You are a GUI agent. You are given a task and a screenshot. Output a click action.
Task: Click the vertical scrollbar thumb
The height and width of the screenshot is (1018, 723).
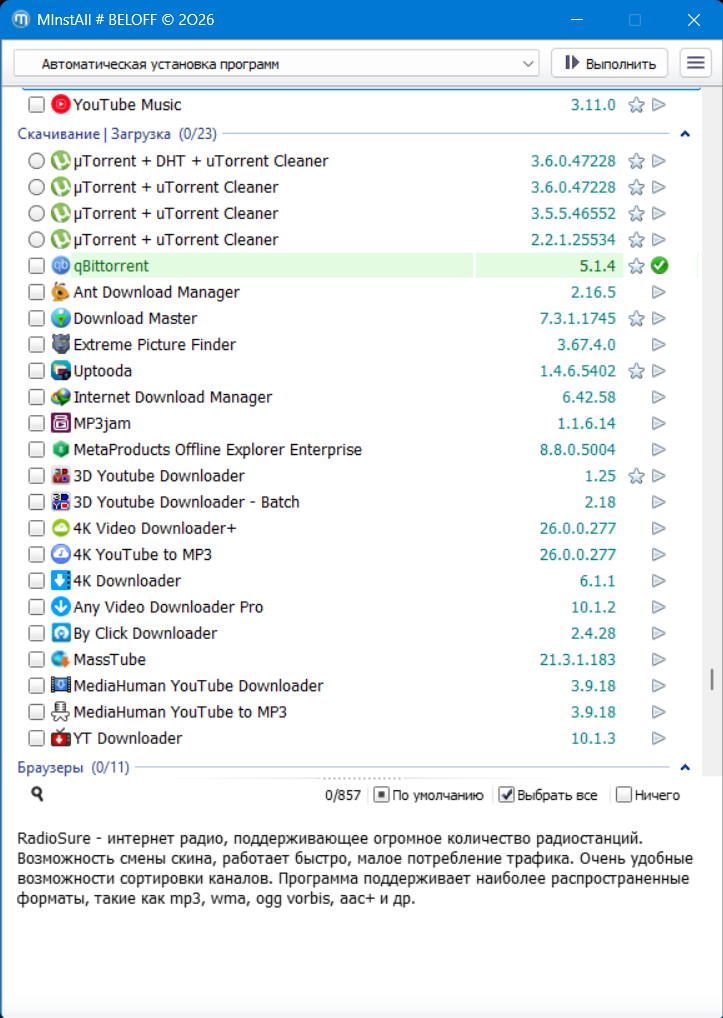(x=712, y=680)
